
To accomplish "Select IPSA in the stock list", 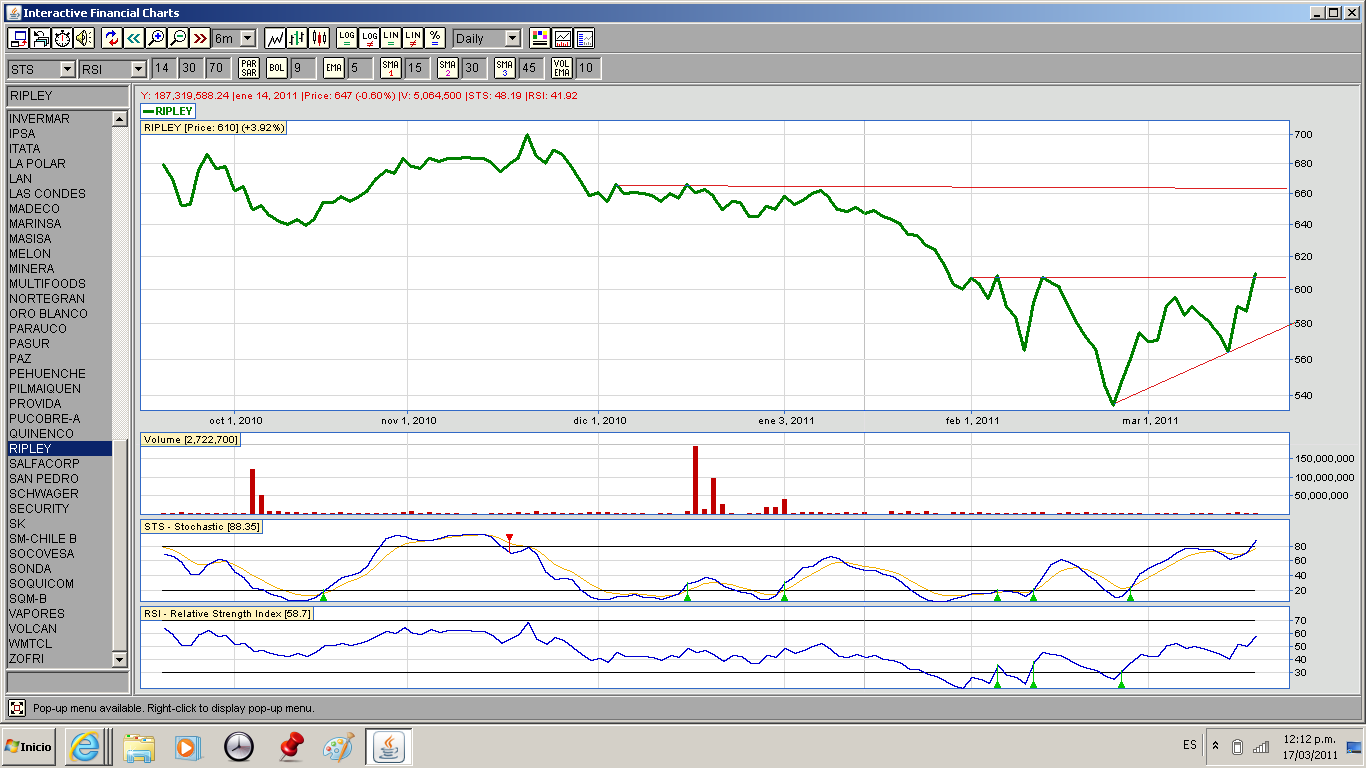I will click(59, 133).
